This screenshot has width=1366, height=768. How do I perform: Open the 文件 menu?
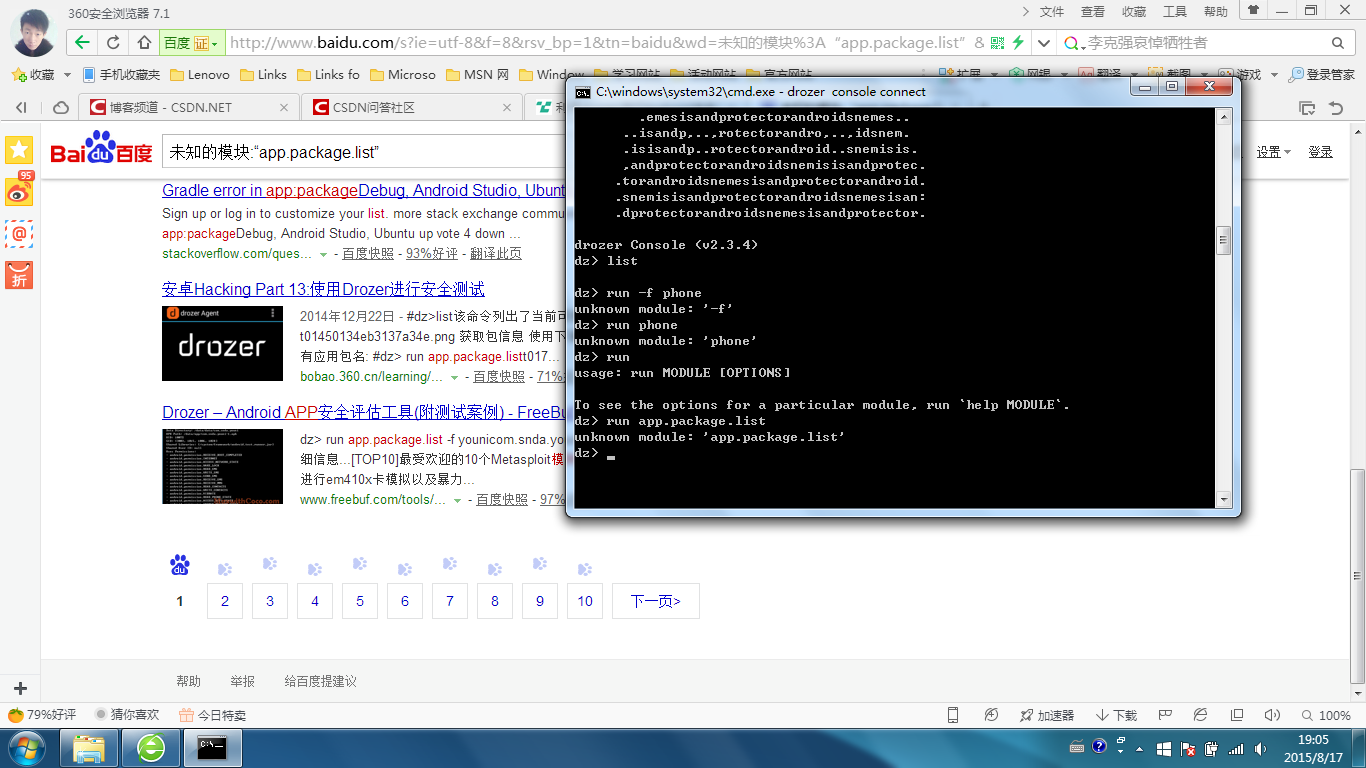pyautogui.click(x=1052, y=12)
